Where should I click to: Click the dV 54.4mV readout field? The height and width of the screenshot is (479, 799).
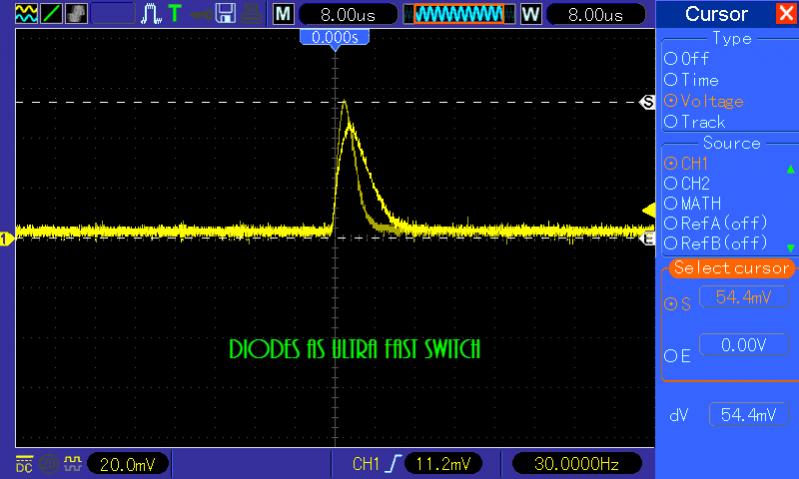[x=748, y=415]
